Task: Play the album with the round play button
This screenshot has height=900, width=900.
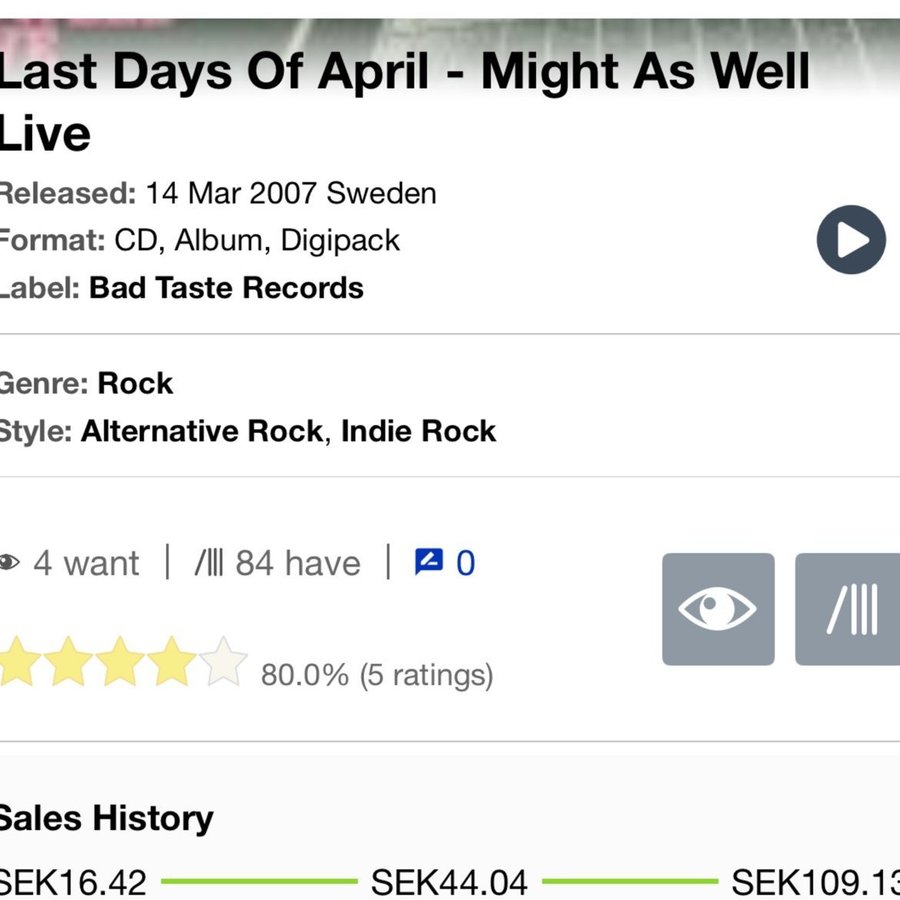Action: click(851, 239)
